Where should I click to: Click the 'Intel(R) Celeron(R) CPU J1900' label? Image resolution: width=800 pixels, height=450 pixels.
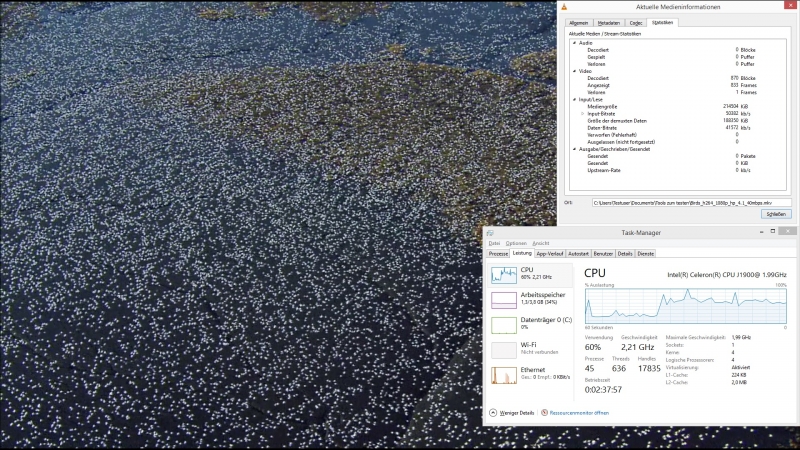[x=727, y=274]
